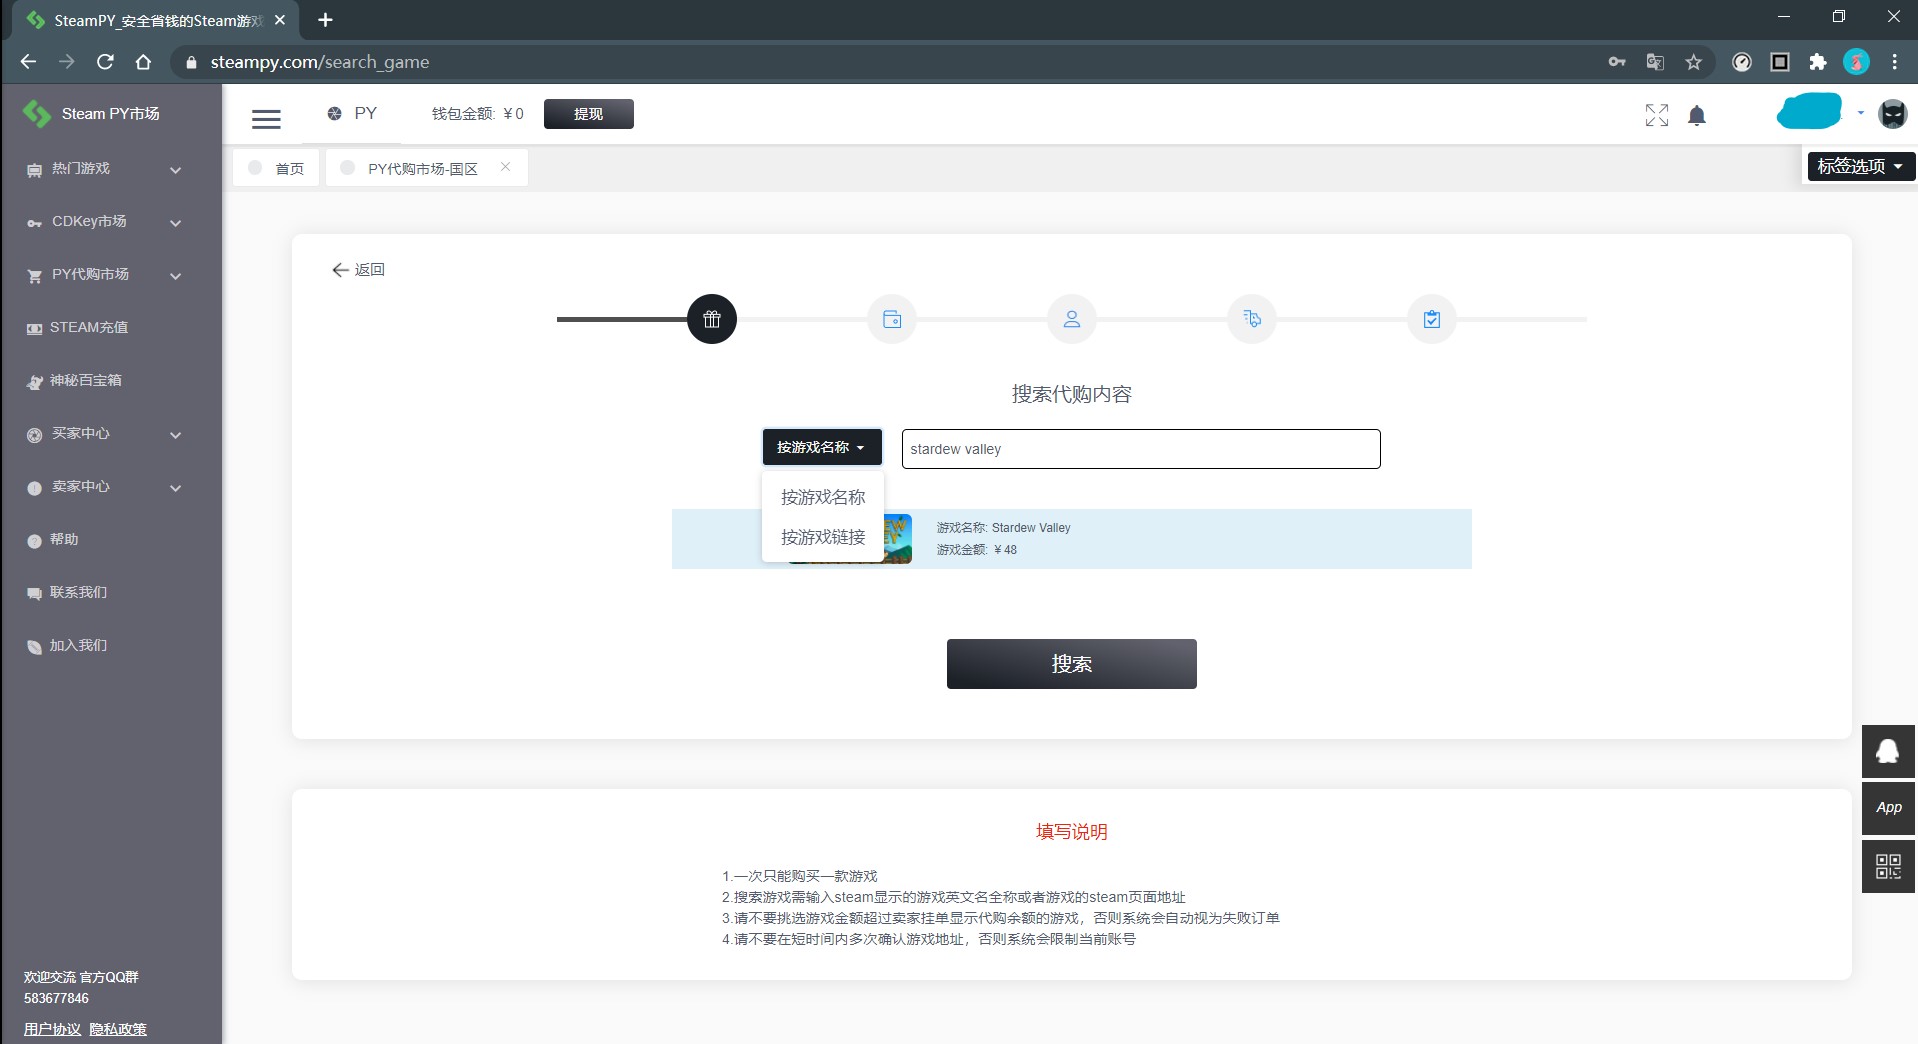This screenshot has width=1918, height=1044.
Task: Go to browser home page
Action: click(143, 62)
